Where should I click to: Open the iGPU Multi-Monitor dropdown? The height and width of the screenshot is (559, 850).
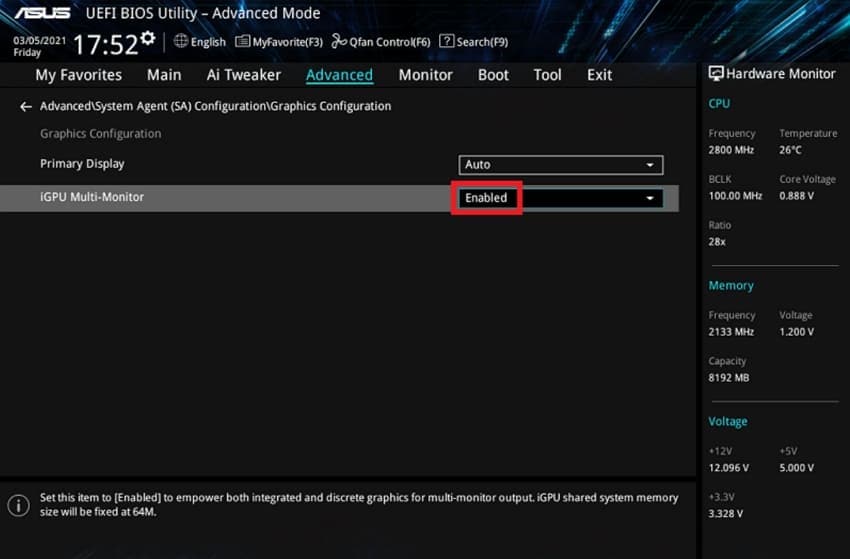561,198
